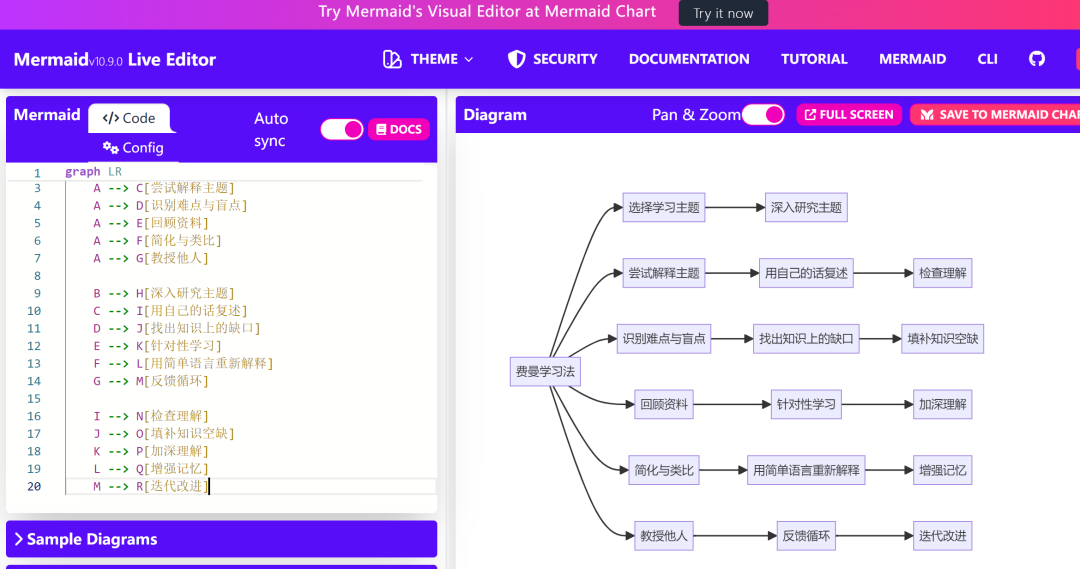
Task: Click the theme palette icon
Action: (x=392, y=59)
